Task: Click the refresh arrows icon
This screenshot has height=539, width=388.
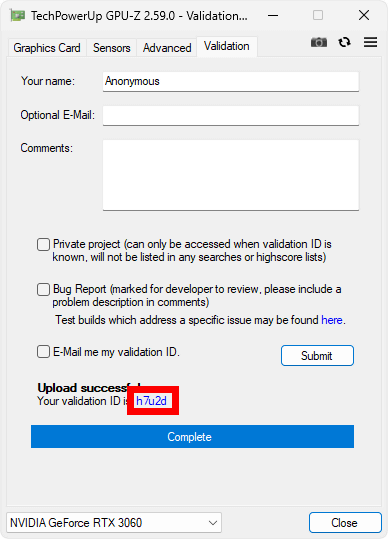Action: [344, 42]
